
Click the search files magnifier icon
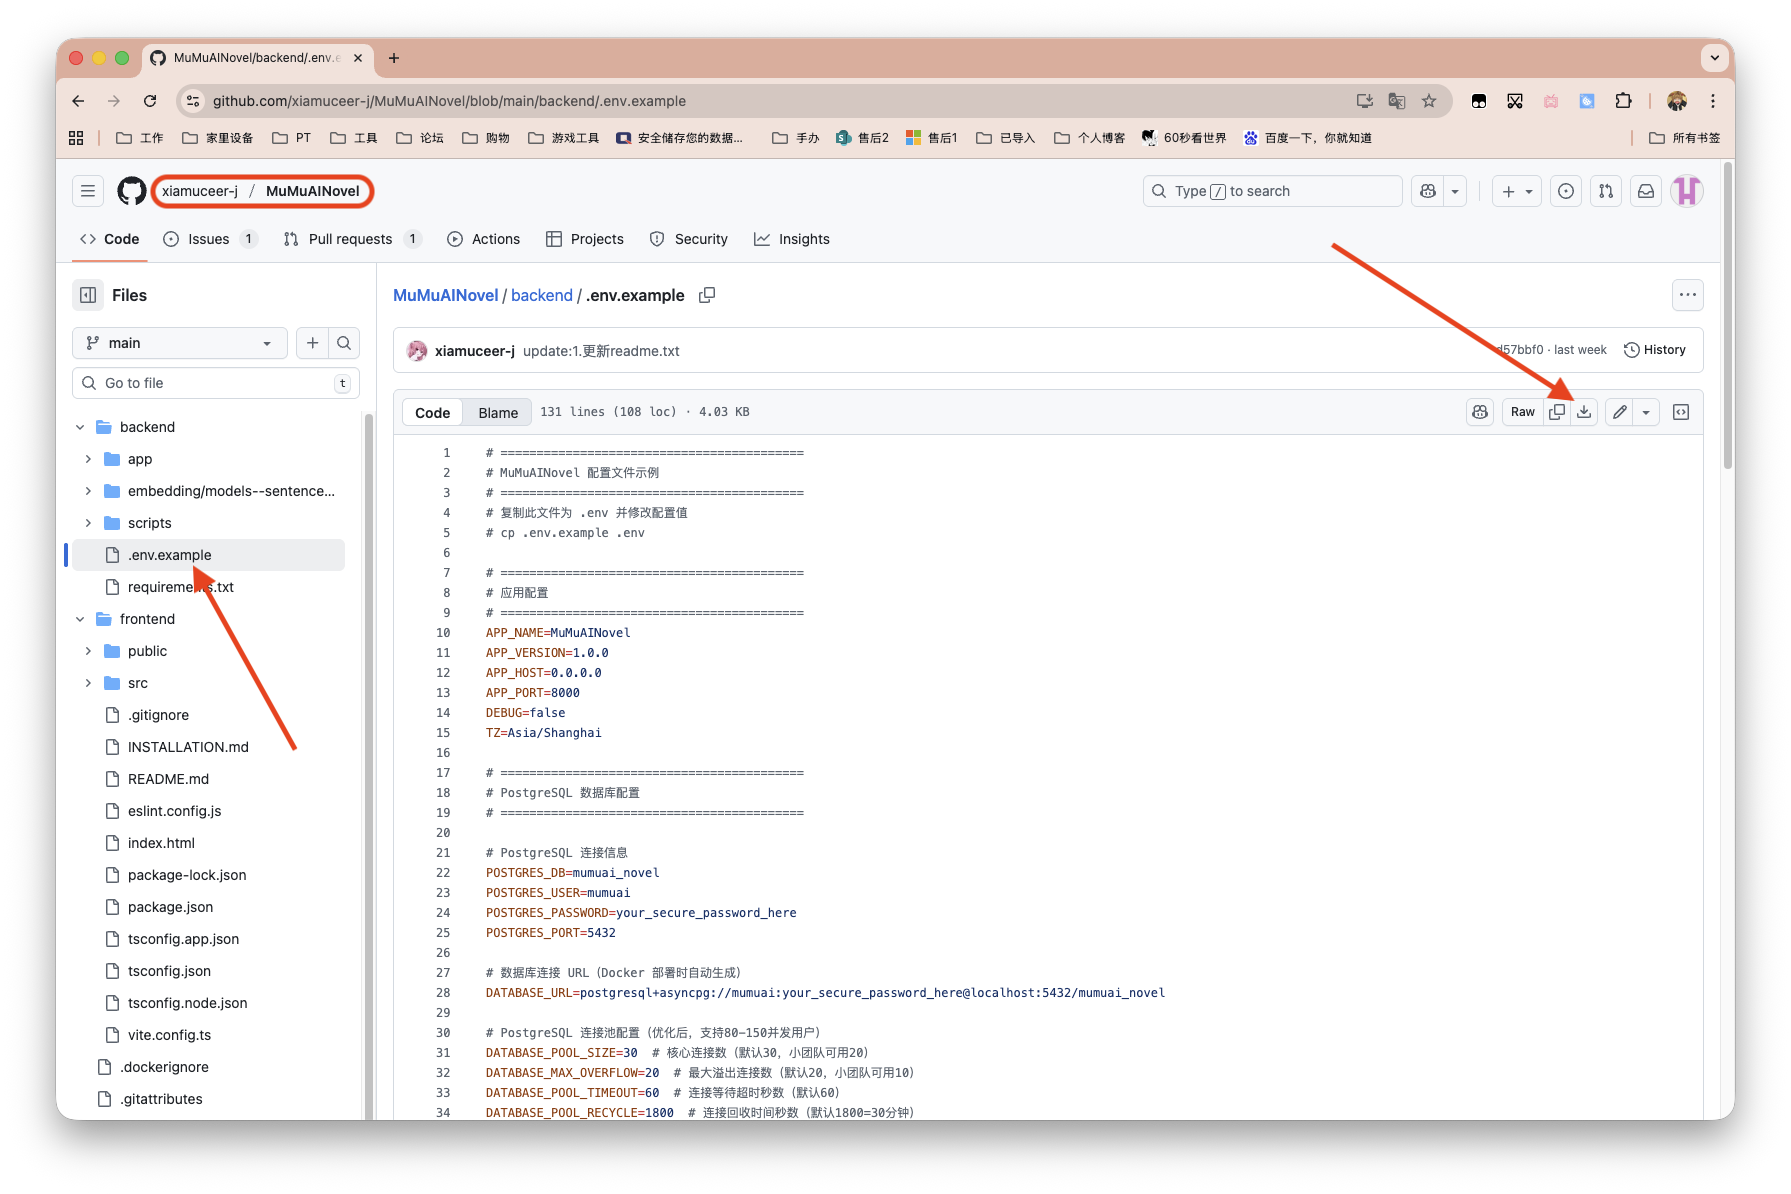click(344, 343)
